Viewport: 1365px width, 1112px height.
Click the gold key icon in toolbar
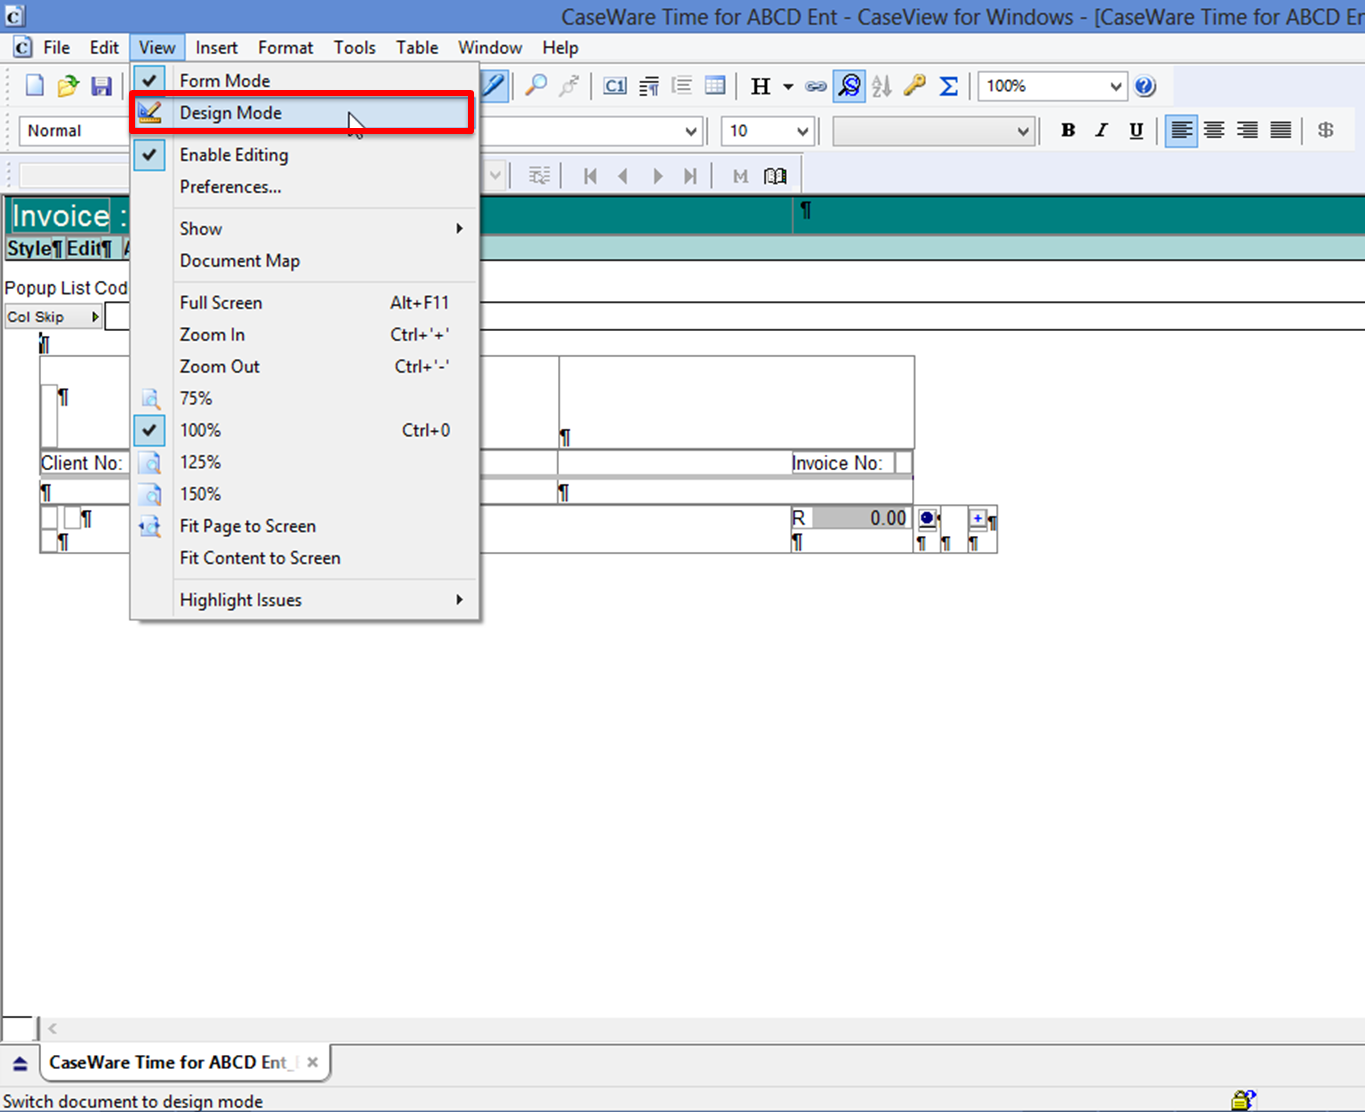click(915, 87)
